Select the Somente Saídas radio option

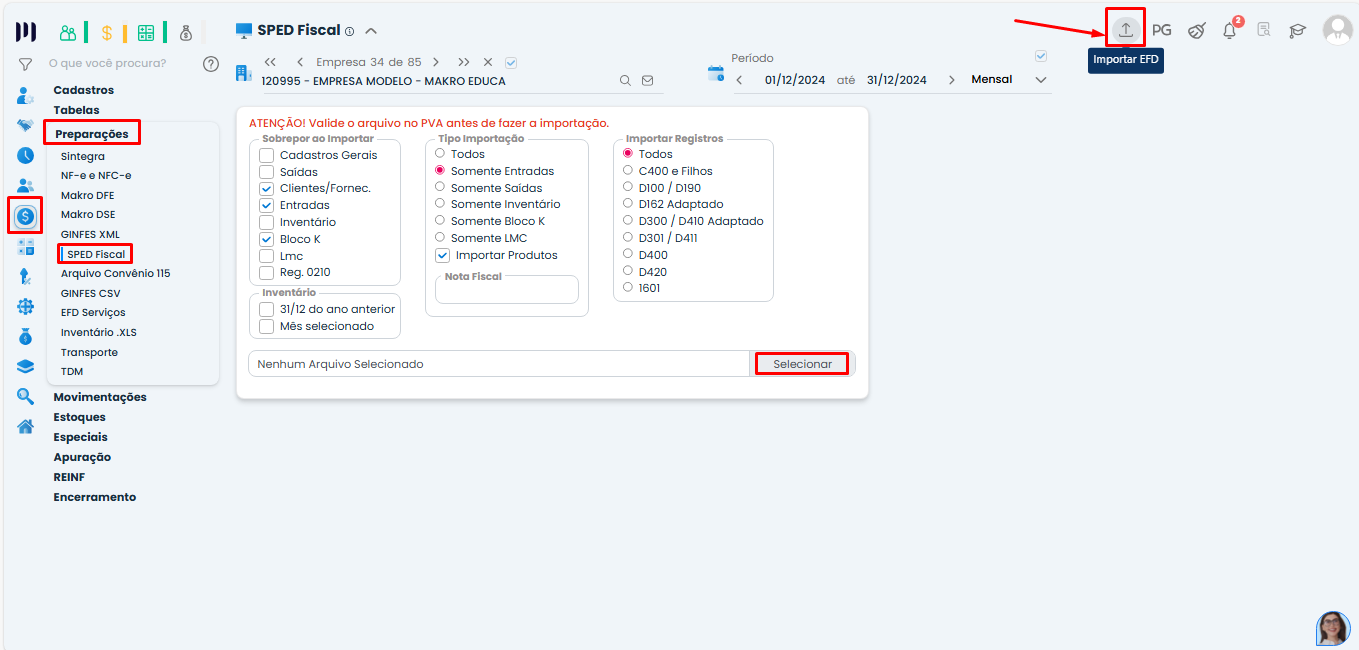440,188
